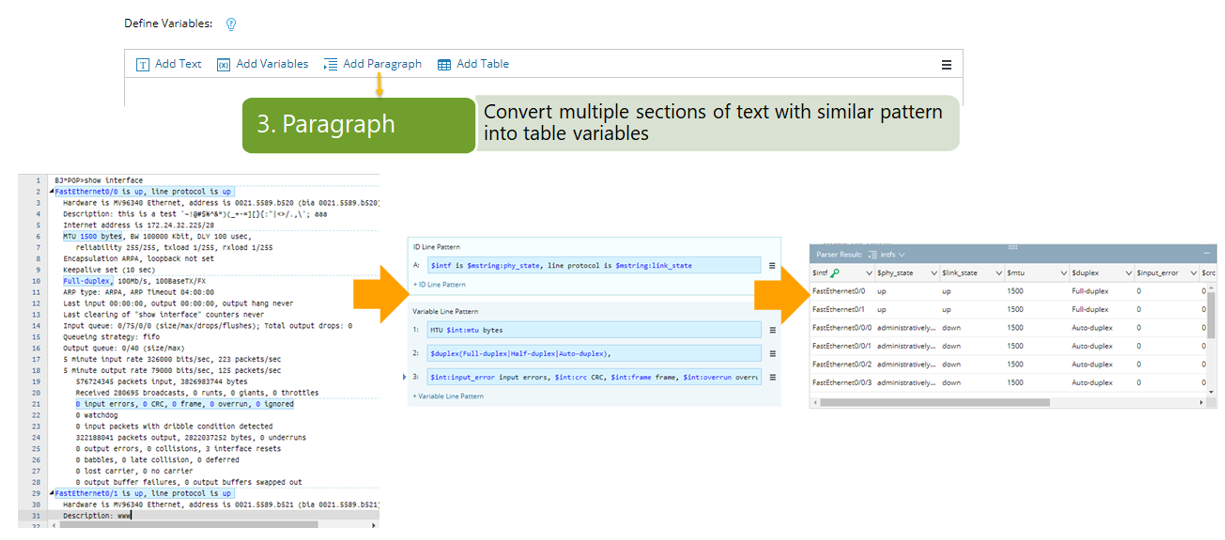The width and height of the screenshot is (1225, 540).
Task: Open the intfs Parser Result dropdown
Action: pyautogui.click(x=889, y=254)
